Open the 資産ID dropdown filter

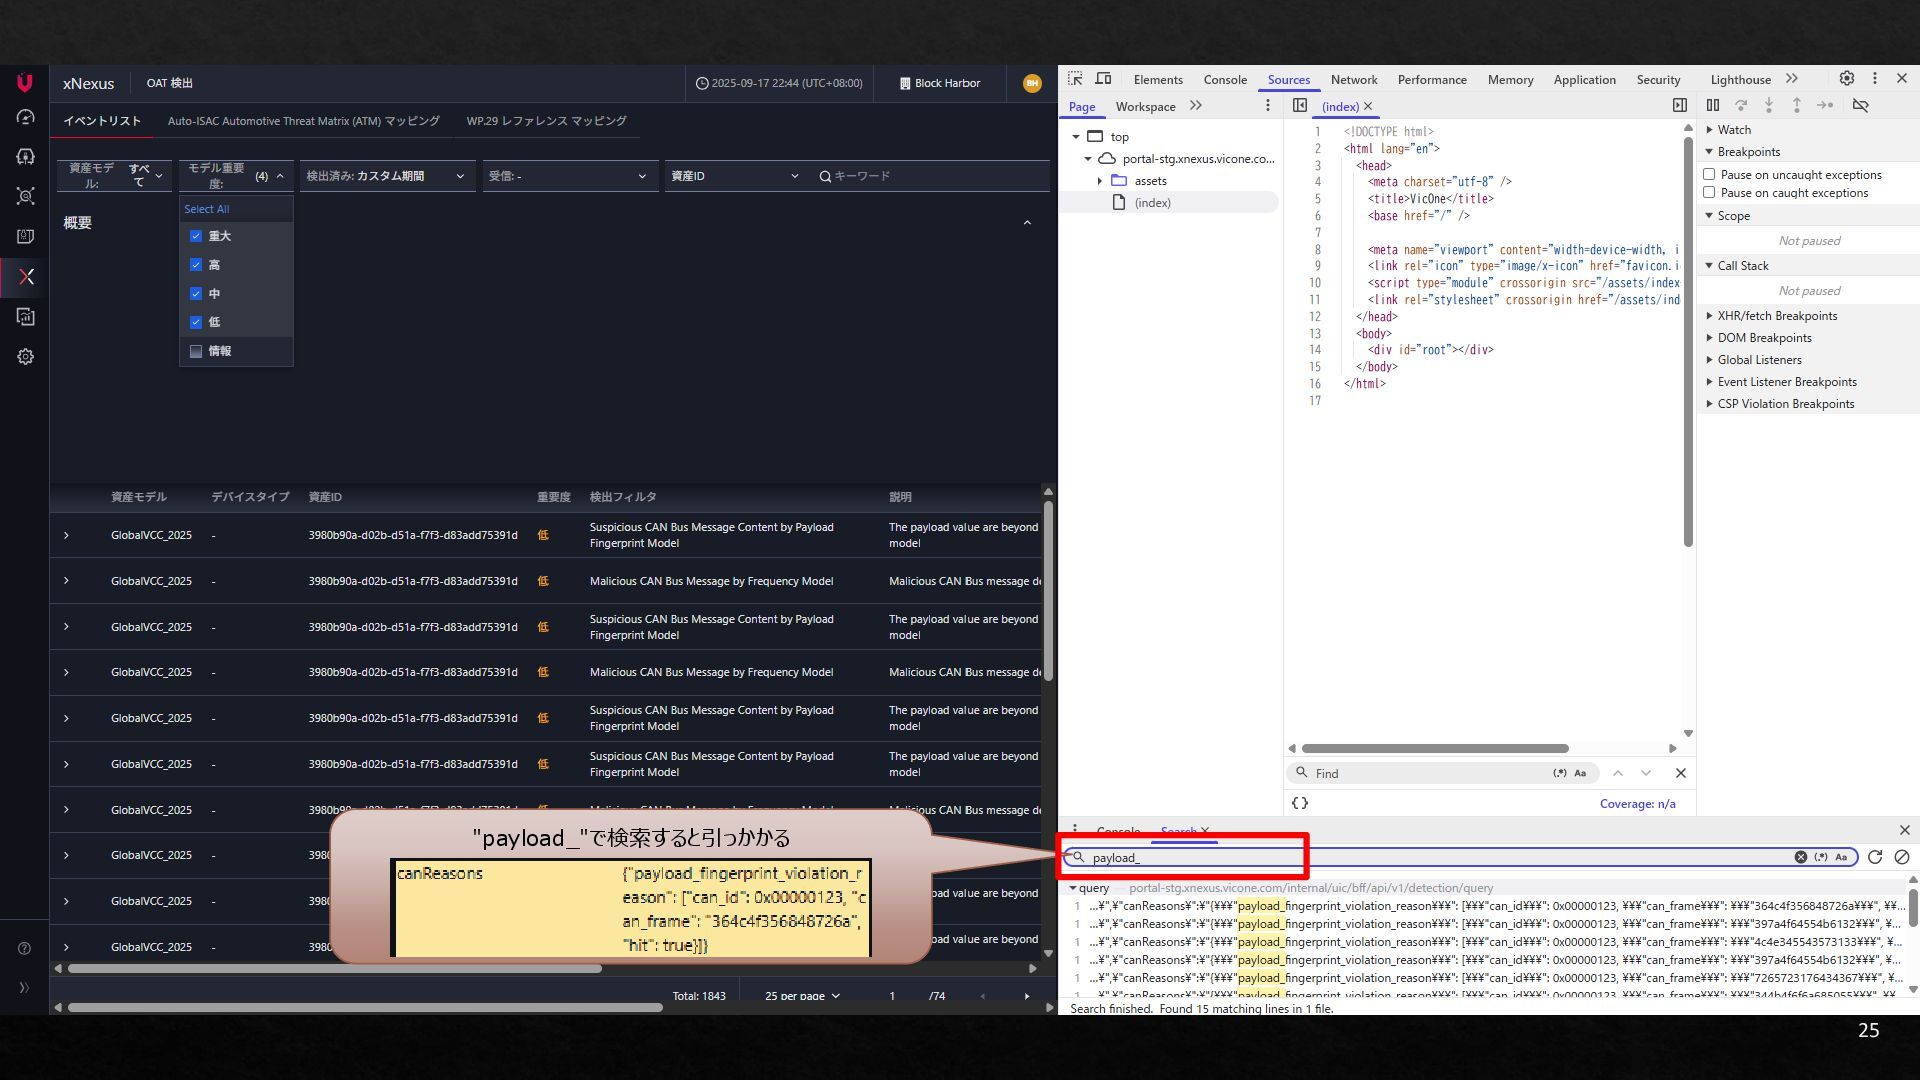click(735, 176)
